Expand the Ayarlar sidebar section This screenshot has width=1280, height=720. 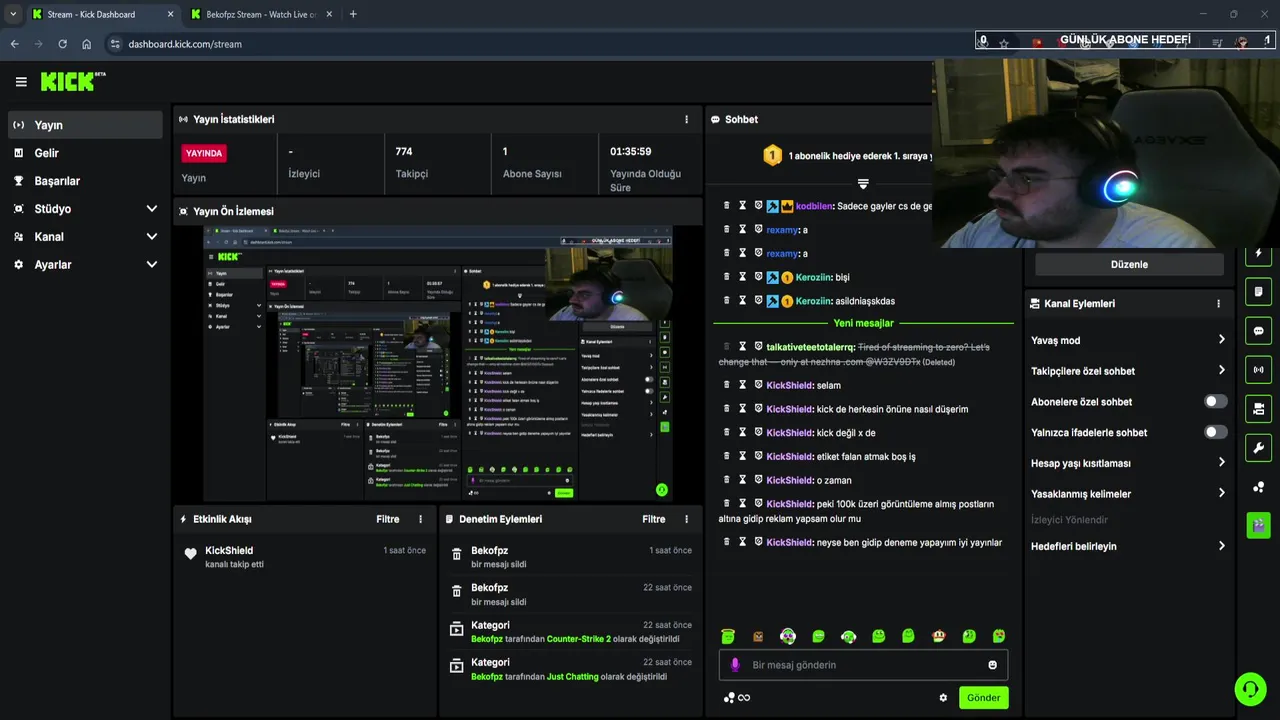pos(152,265)
